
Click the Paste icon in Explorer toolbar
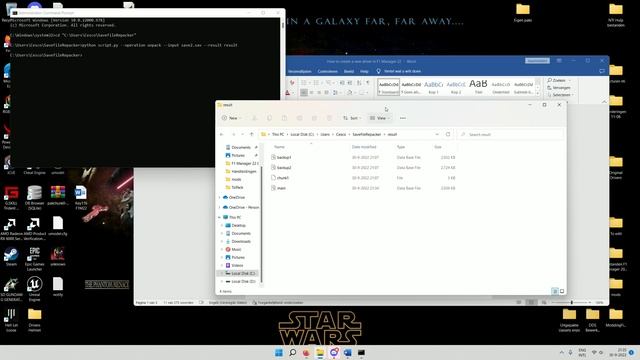click(x=284, y=118)
